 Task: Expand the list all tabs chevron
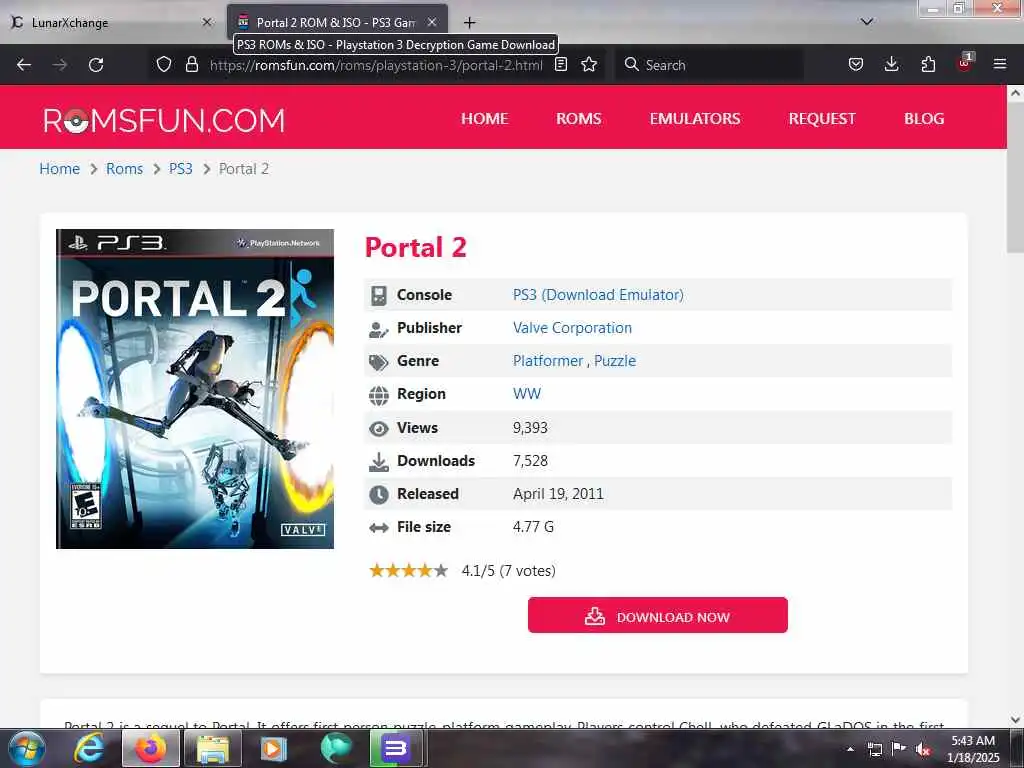tap(867, 22)
